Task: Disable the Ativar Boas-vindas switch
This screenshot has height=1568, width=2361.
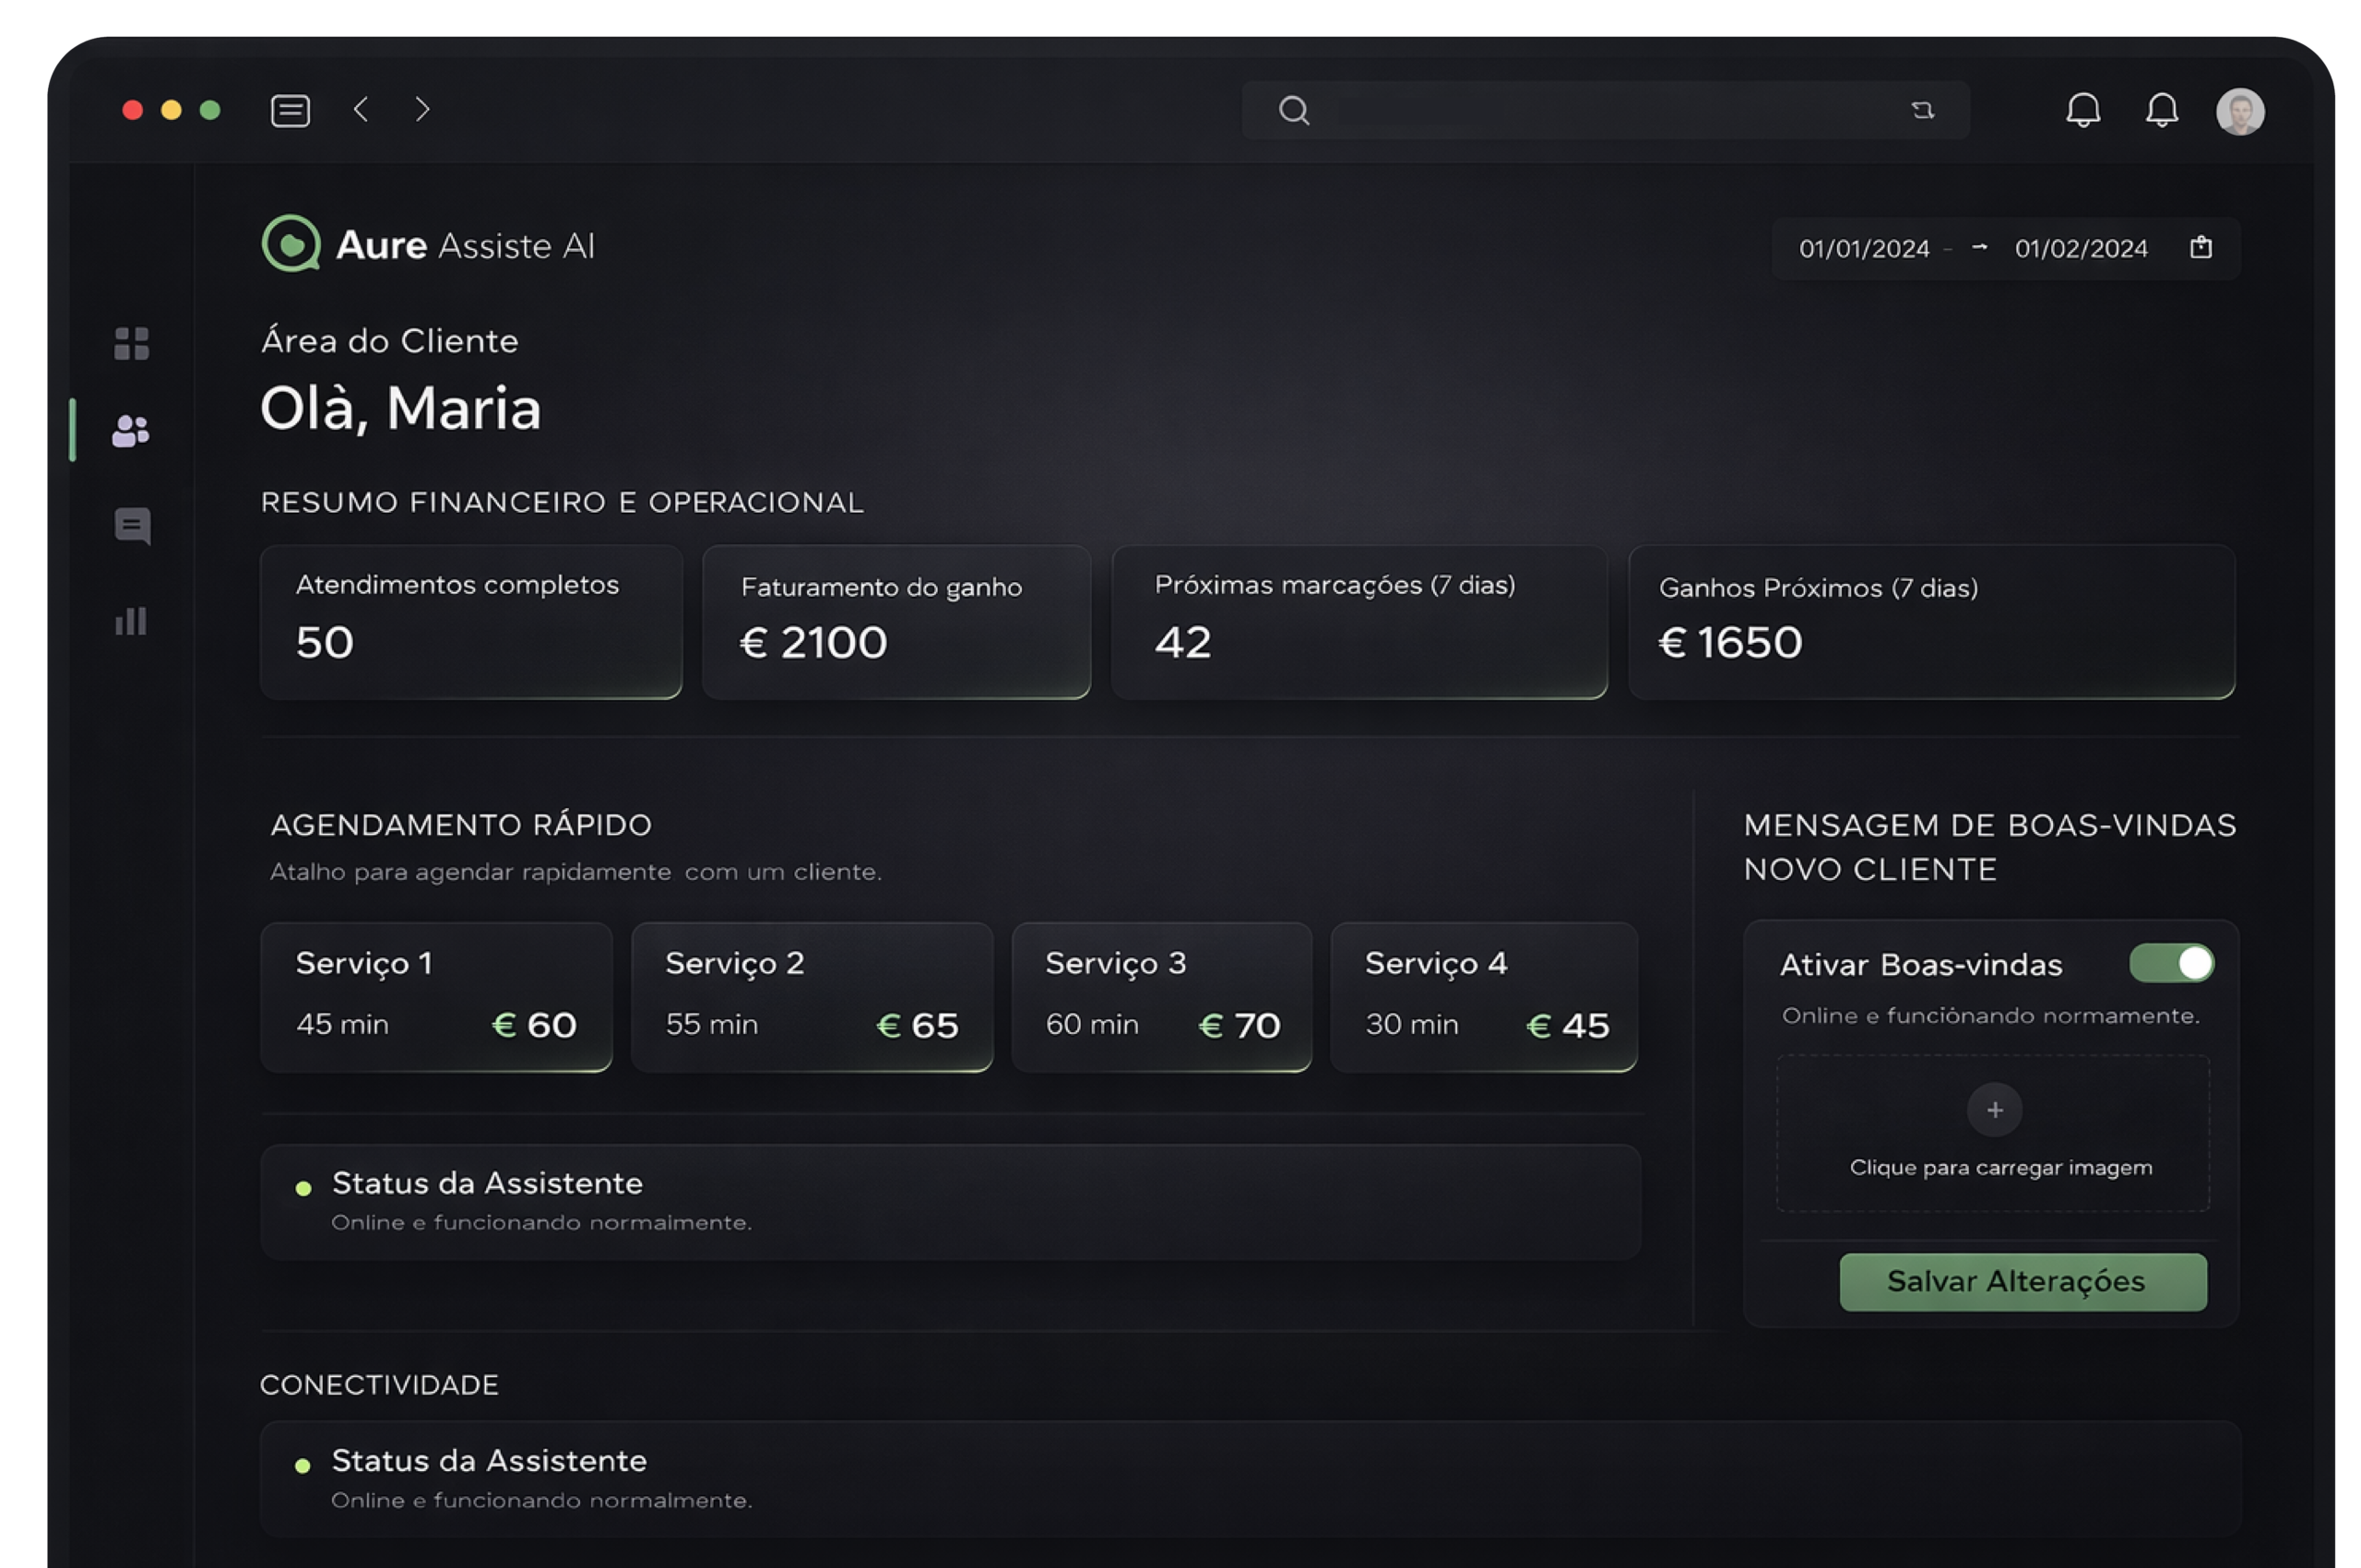Action: (x=2171, y=963)
